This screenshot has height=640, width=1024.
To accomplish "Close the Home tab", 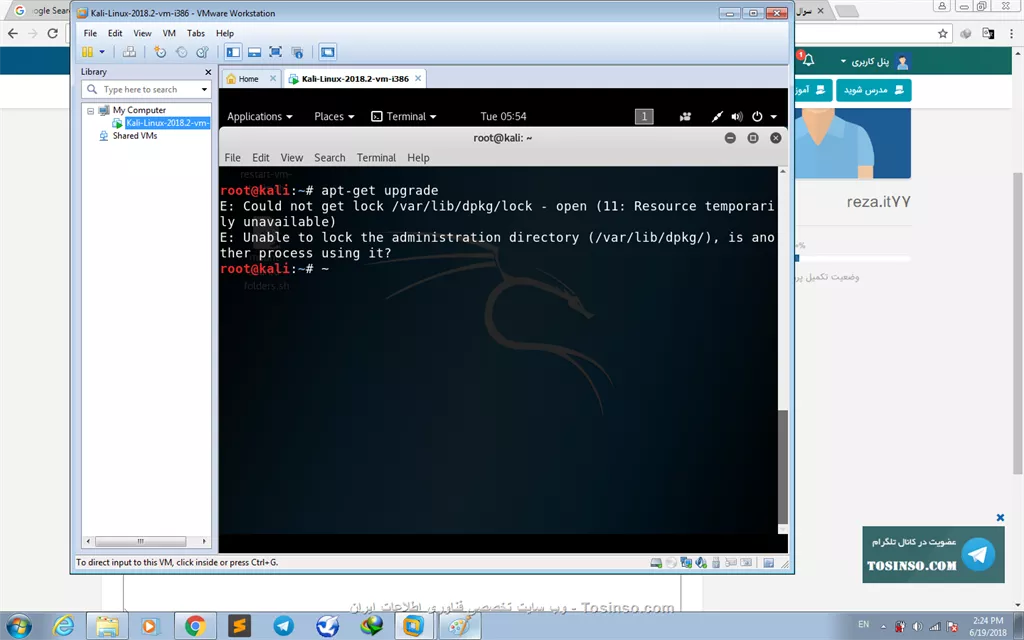I will click(273, 78).
